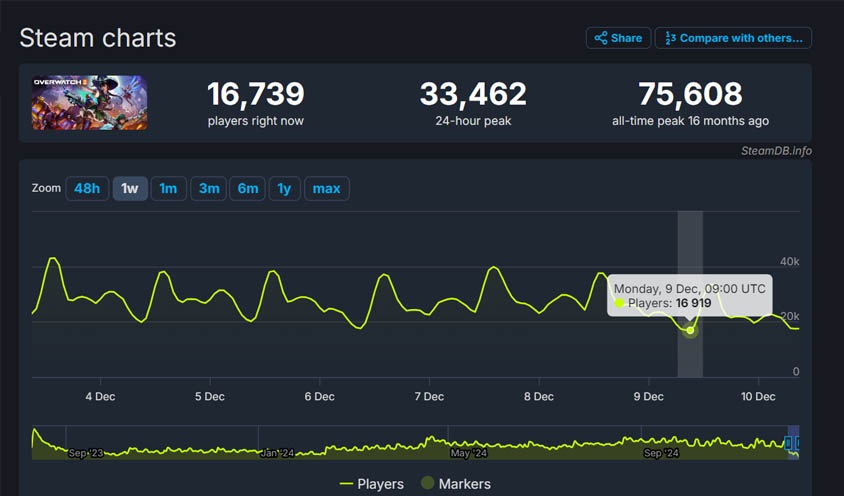Screen dimensions: 844x496
Task: Click the 4 Dec axis label
Action: click(x=100, y=397)
